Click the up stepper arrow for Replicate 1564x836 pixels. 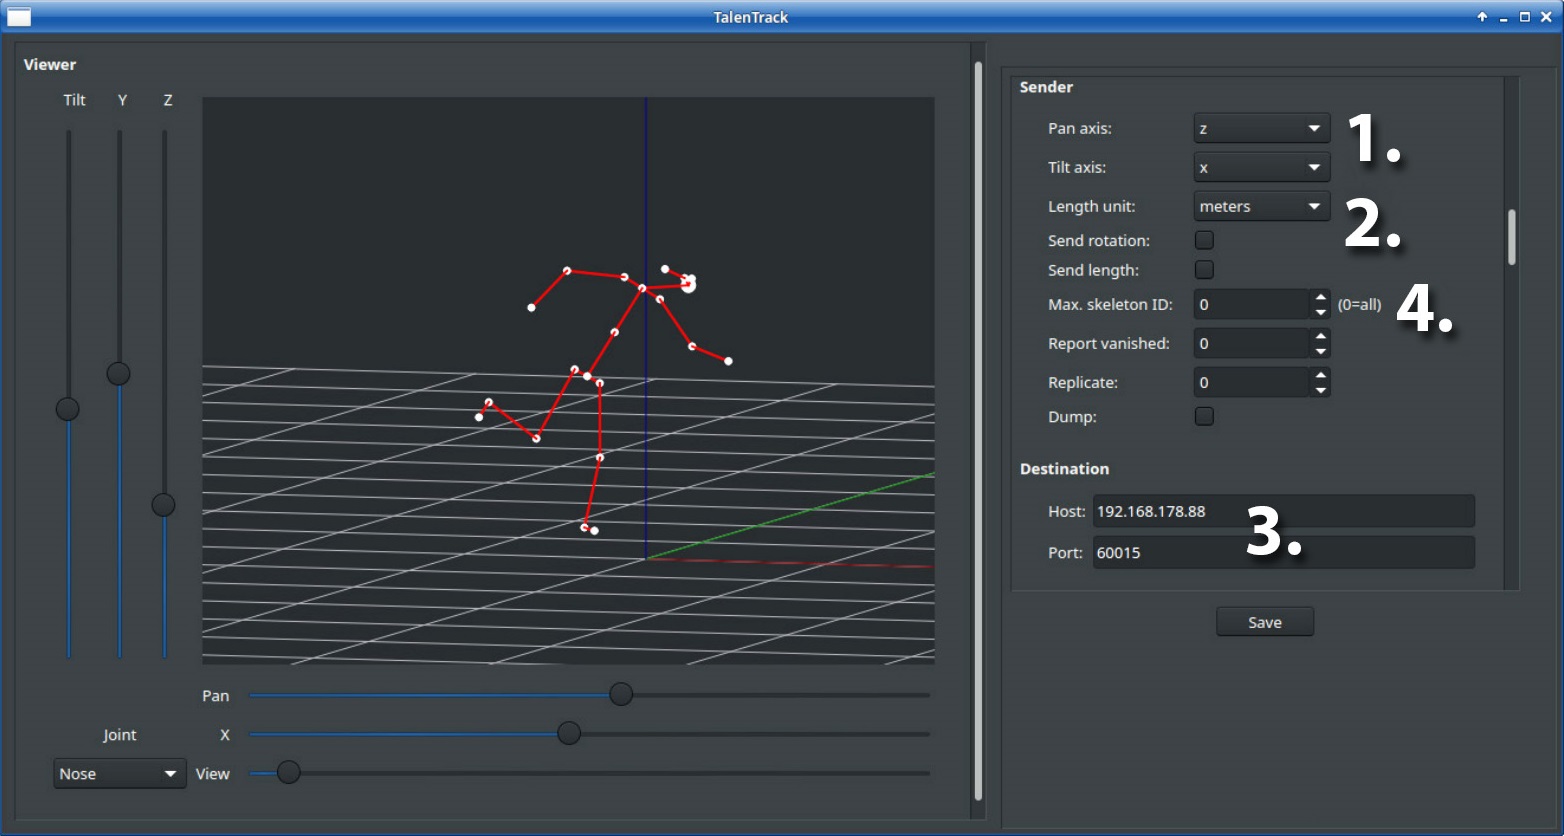[x=1321, y=376]
